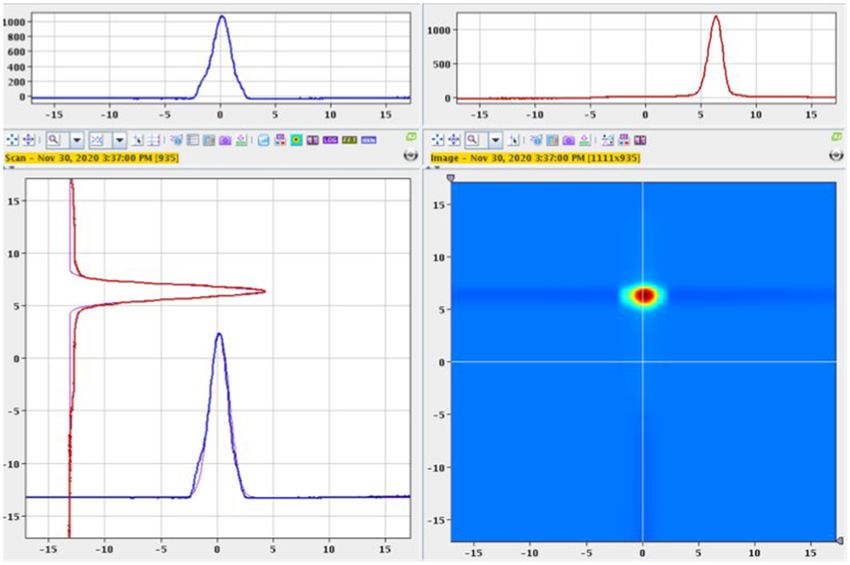Click the camera snapshot icon in Scan toolbar
This screenshot has width=850, height=565.
click(x=225, y=140)
